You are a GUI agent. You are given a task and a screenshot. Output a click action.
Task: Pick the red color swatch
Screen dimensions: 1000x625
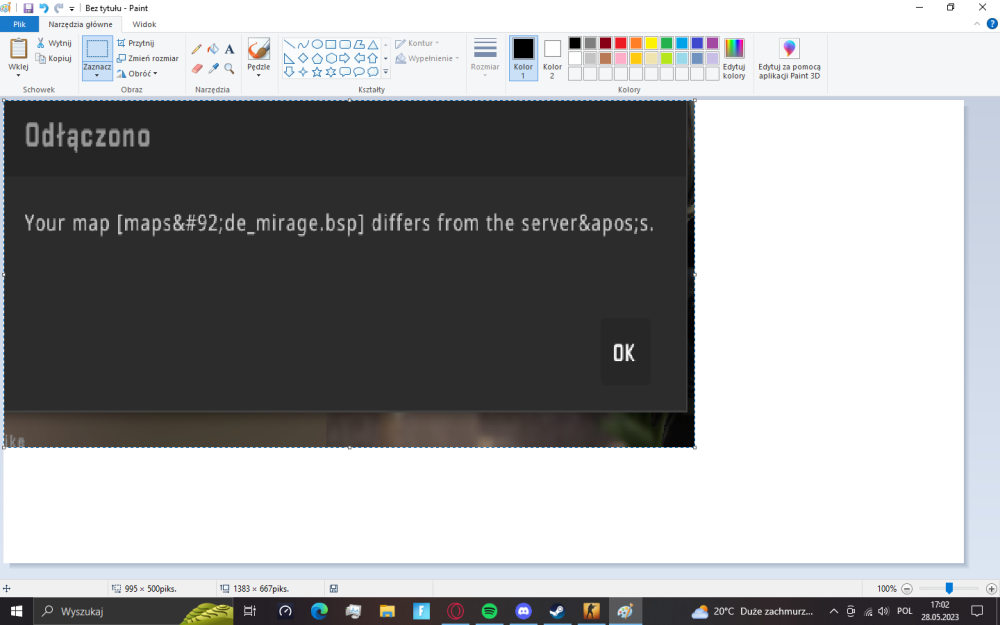(x=621, y=43)
